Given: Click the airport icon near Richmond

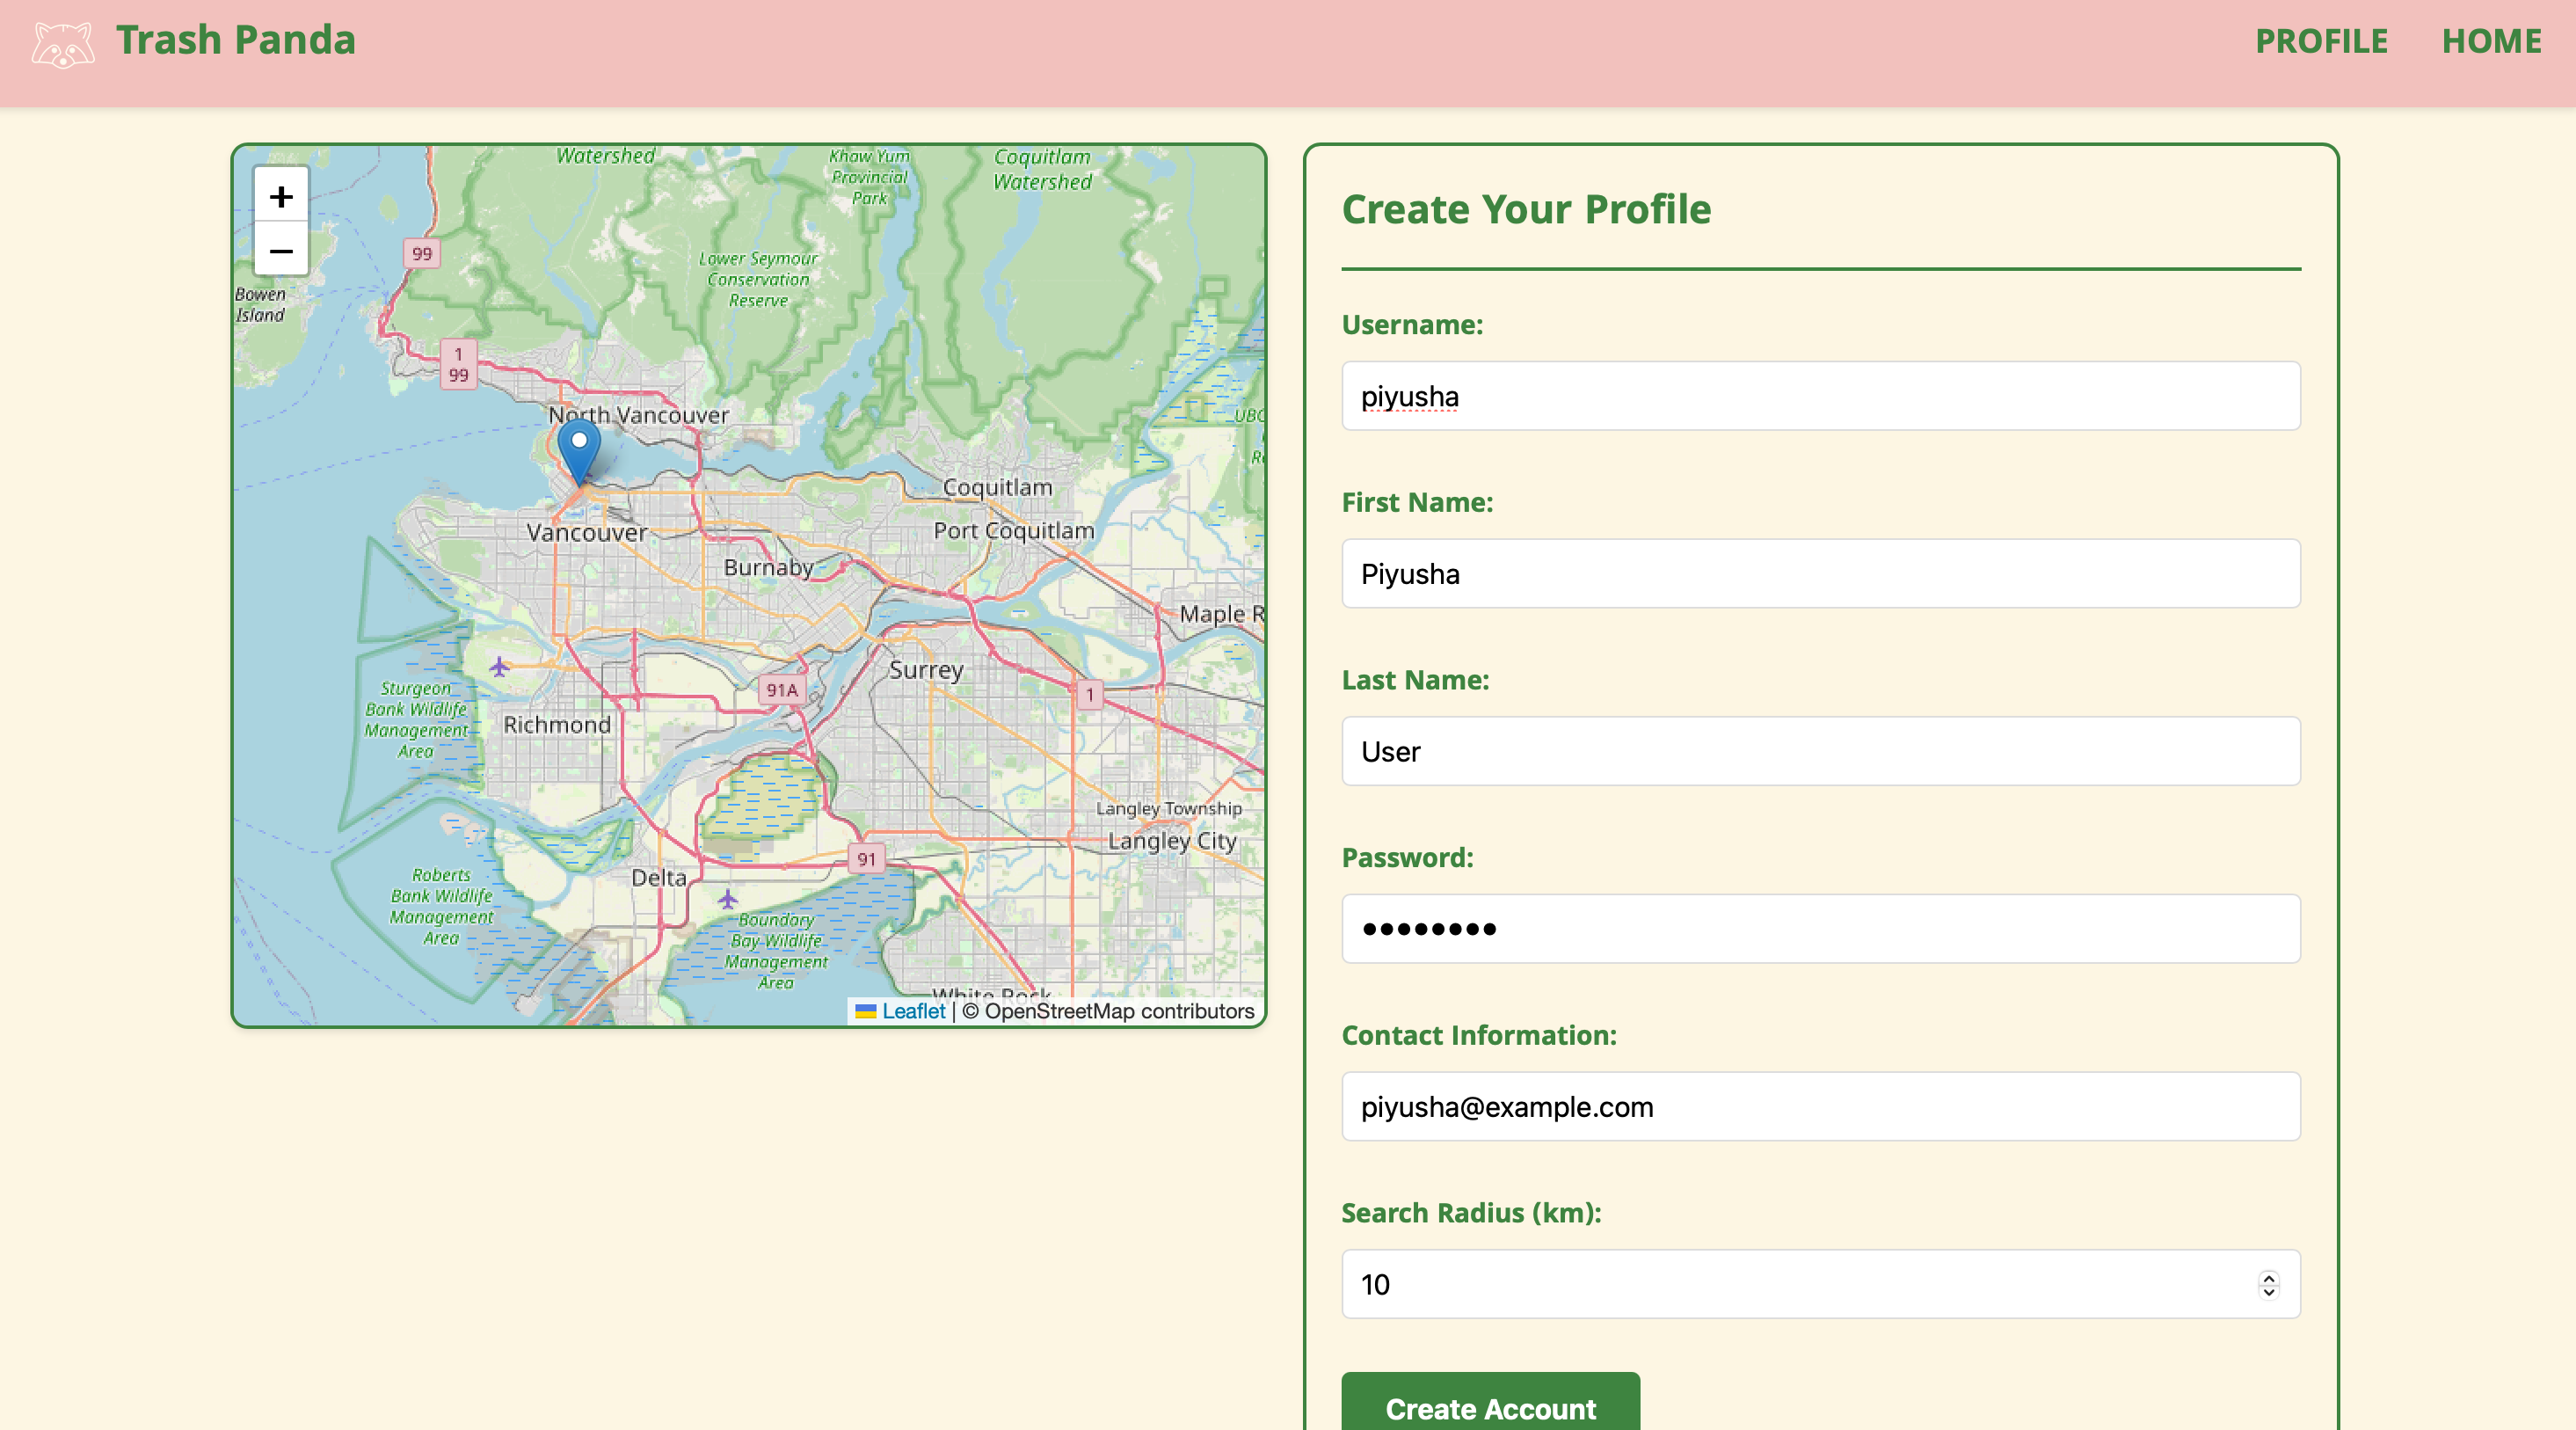Looking at the screenshot, I should coord(499,666).
